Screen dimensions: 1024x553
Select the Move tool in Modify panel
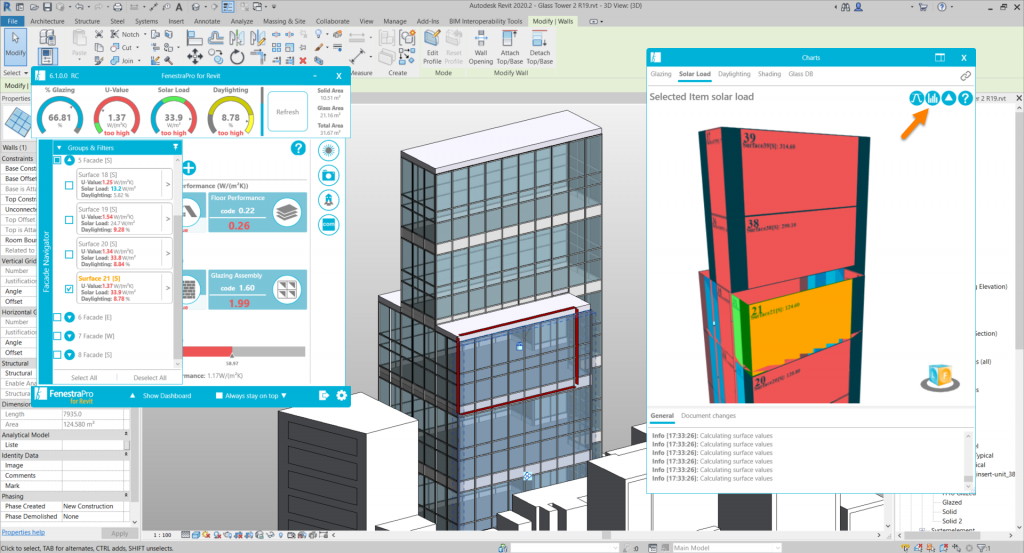pyautogui.click(x=195, y=56)
